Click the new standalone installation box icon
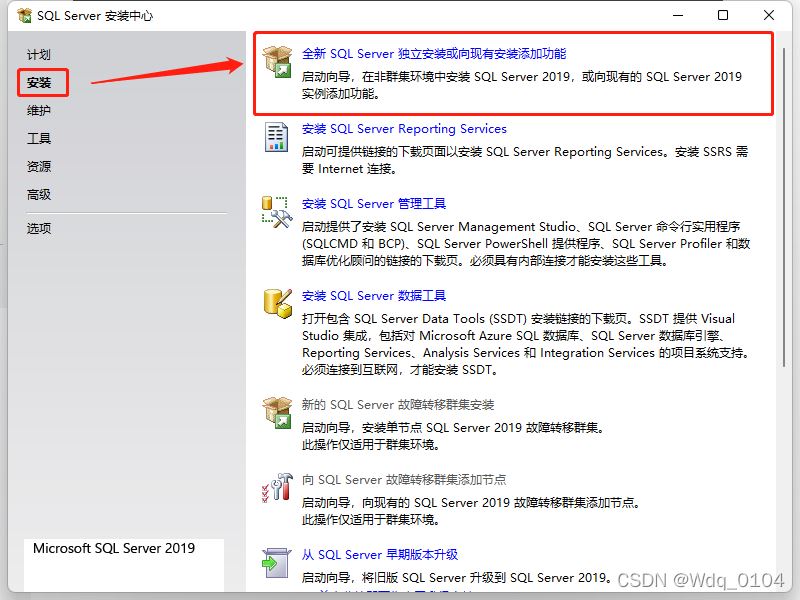This screenshot has height=600, width=800. pyautogui.click(x=276, y=61)
